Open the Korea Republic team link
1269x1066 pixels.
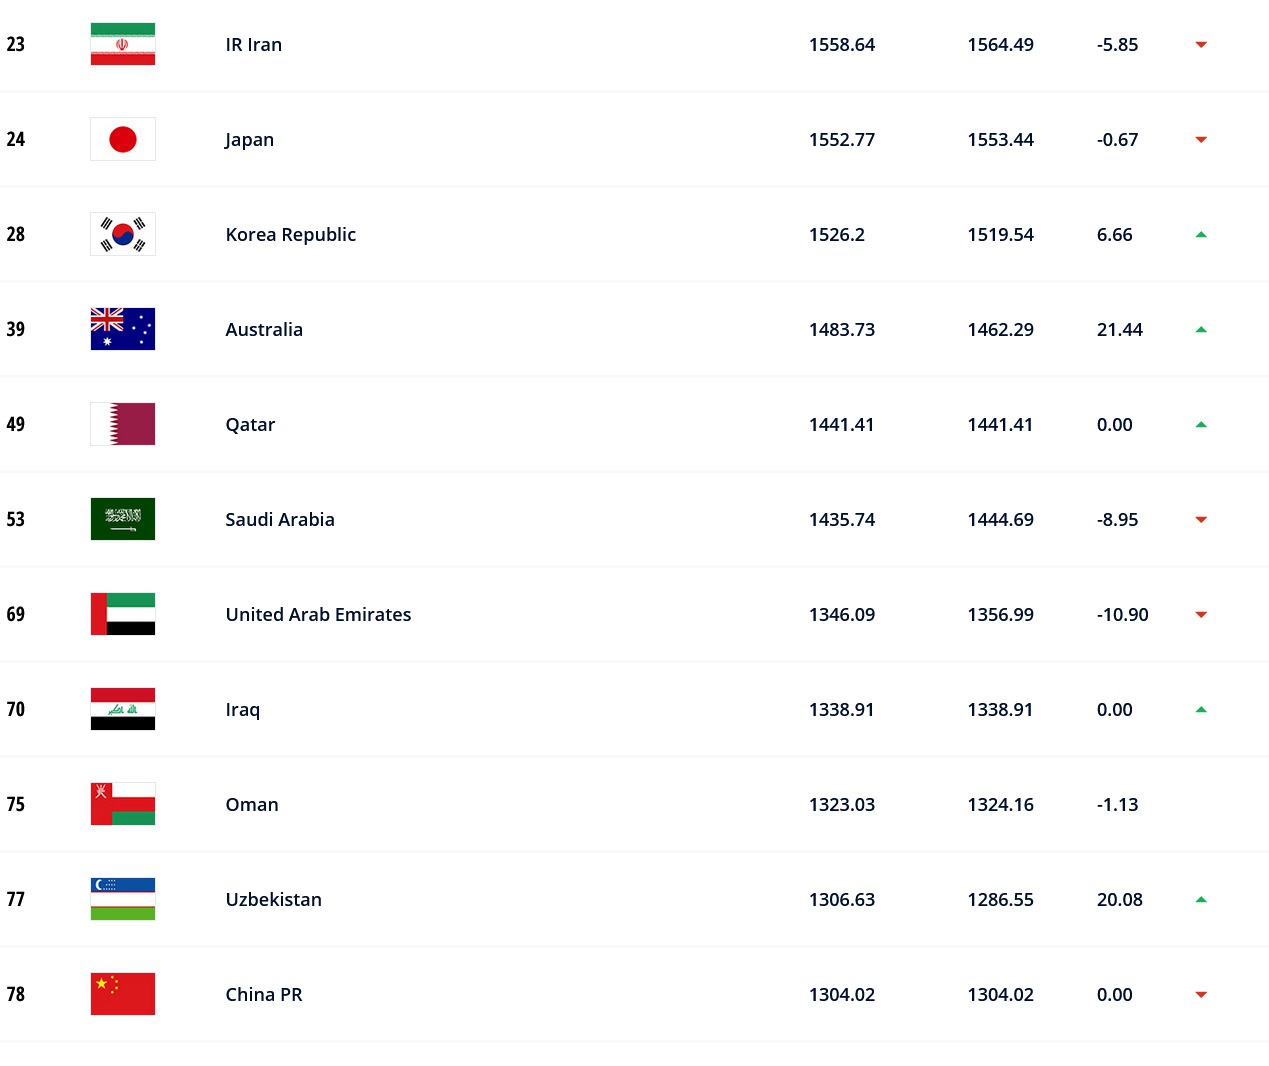290,234
